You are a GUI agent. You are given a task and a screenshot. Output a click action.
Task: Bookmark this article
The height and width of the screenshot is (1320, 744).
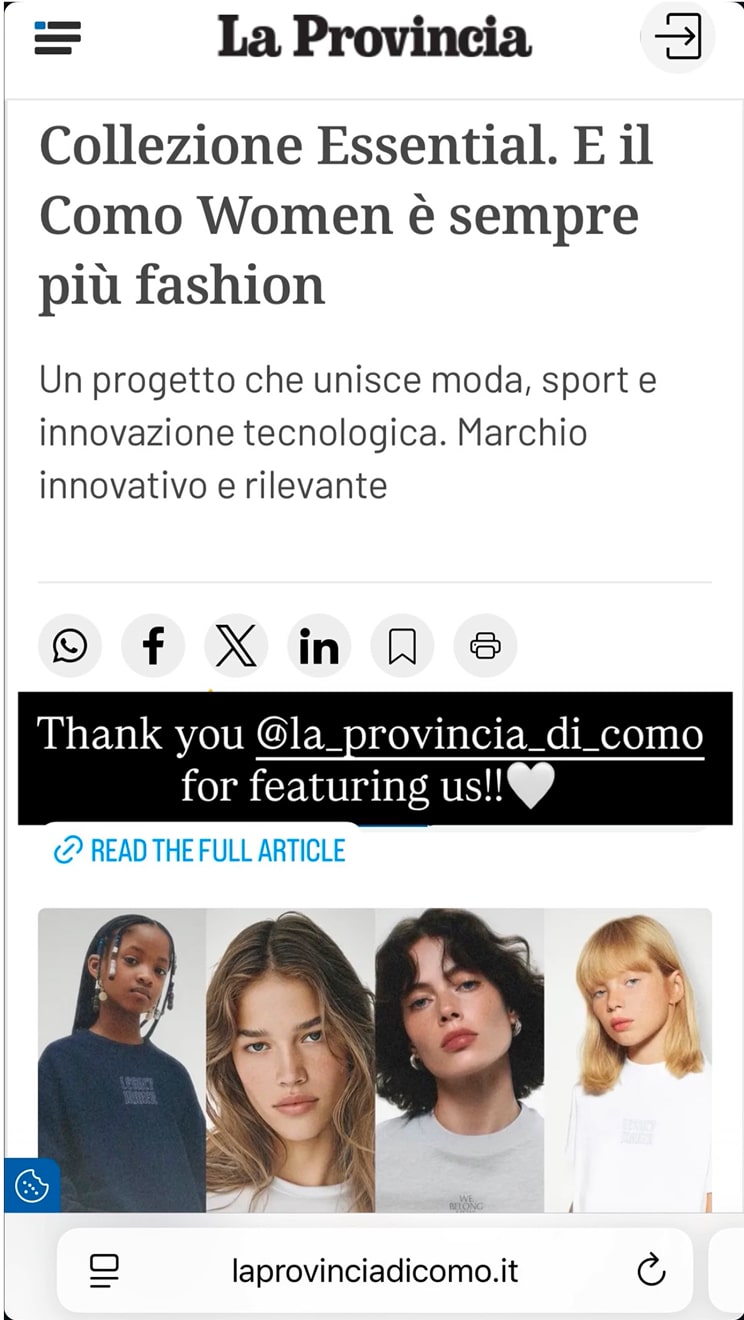(402, 647)
